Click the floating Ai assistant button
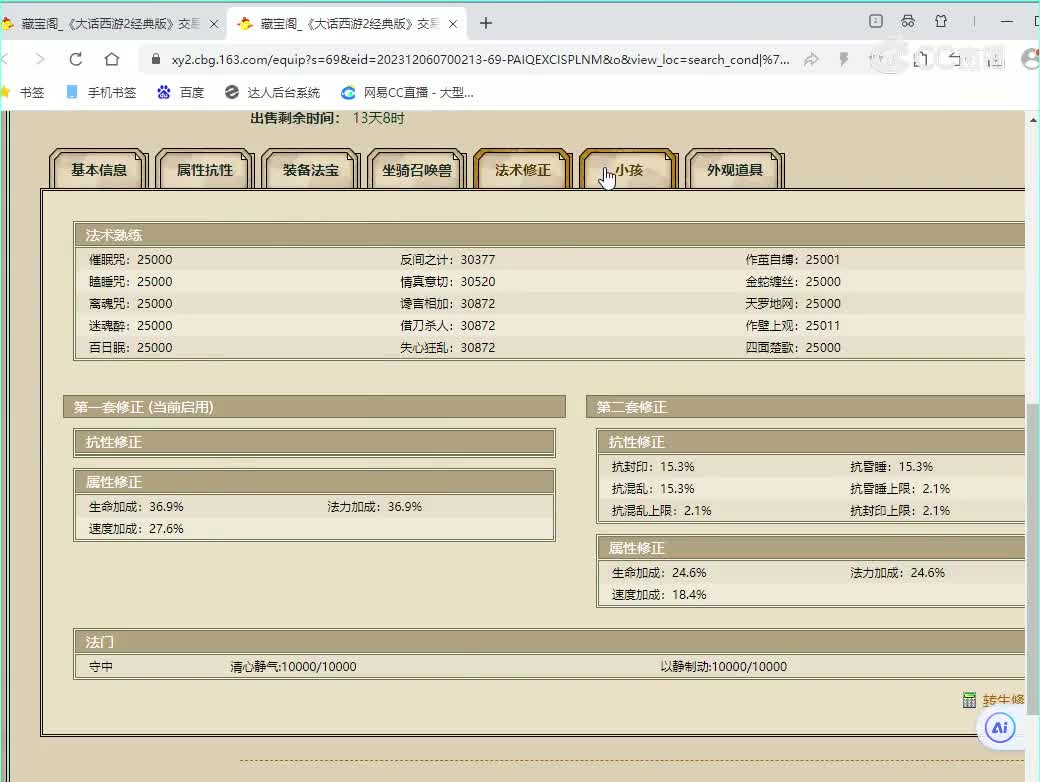Screen dimensions: 1040x782 click(1000, 728)
